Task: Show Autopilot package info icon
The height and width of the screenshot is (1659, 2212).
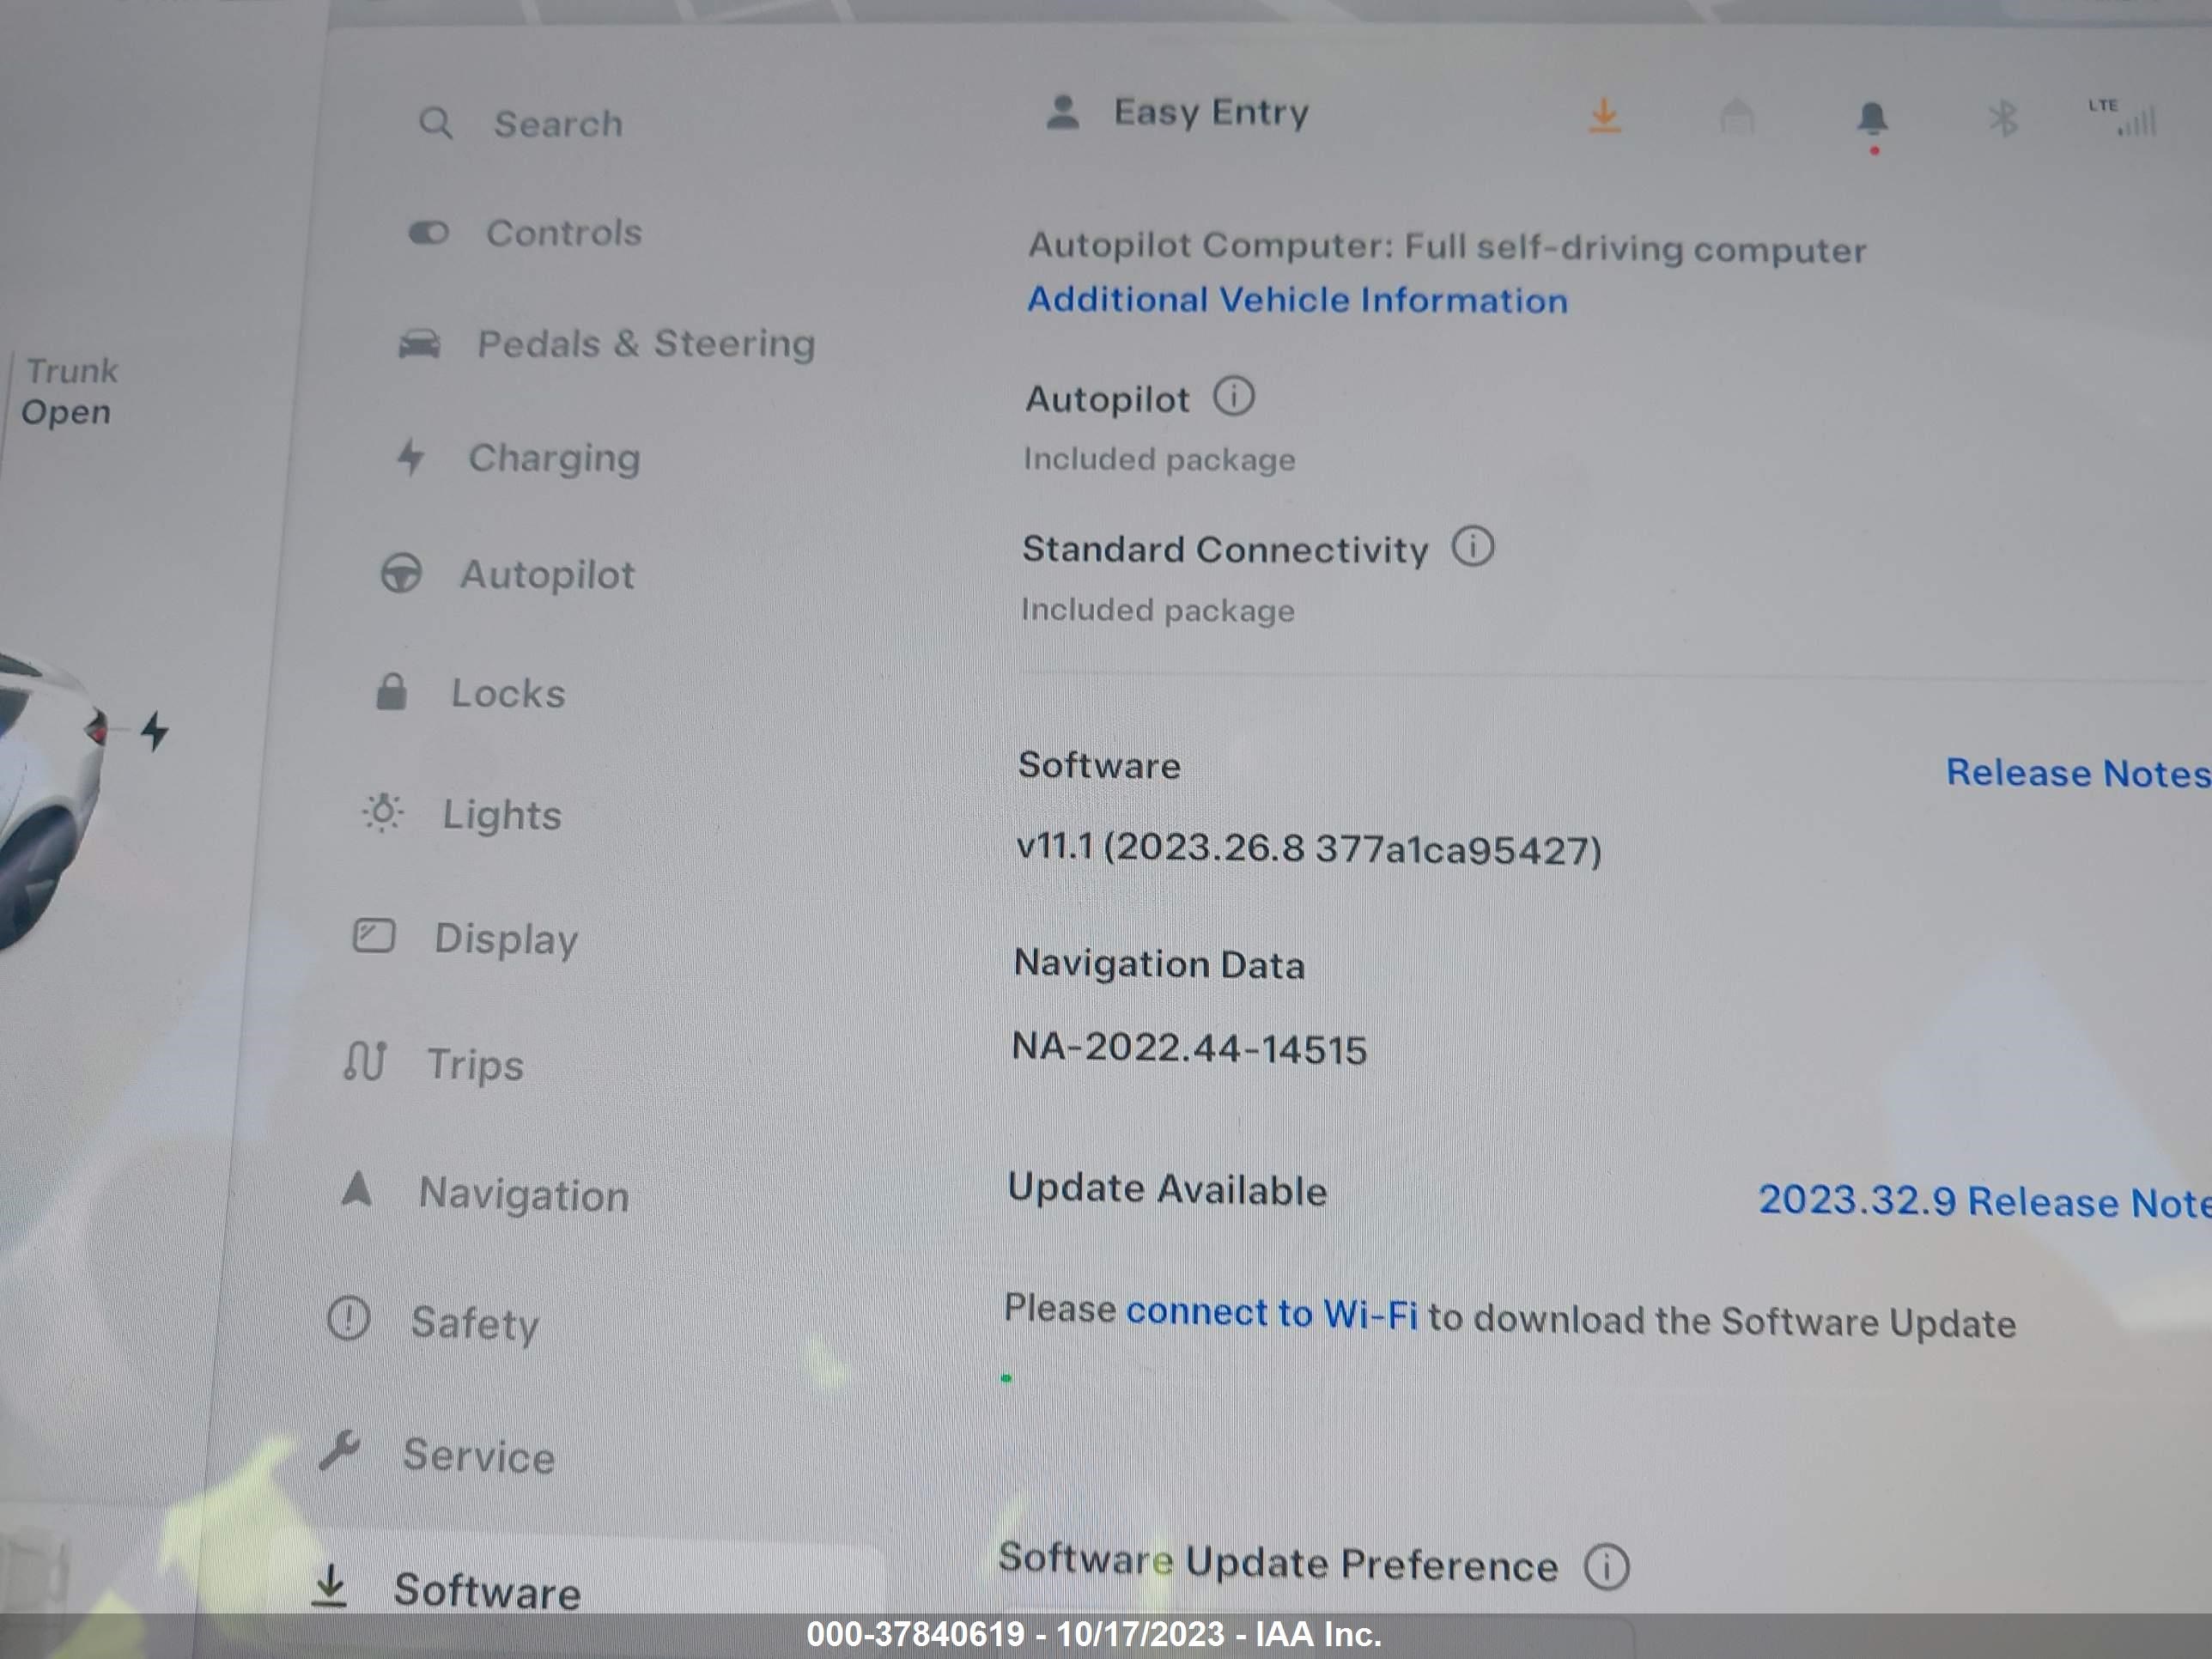Action: 1234,396
